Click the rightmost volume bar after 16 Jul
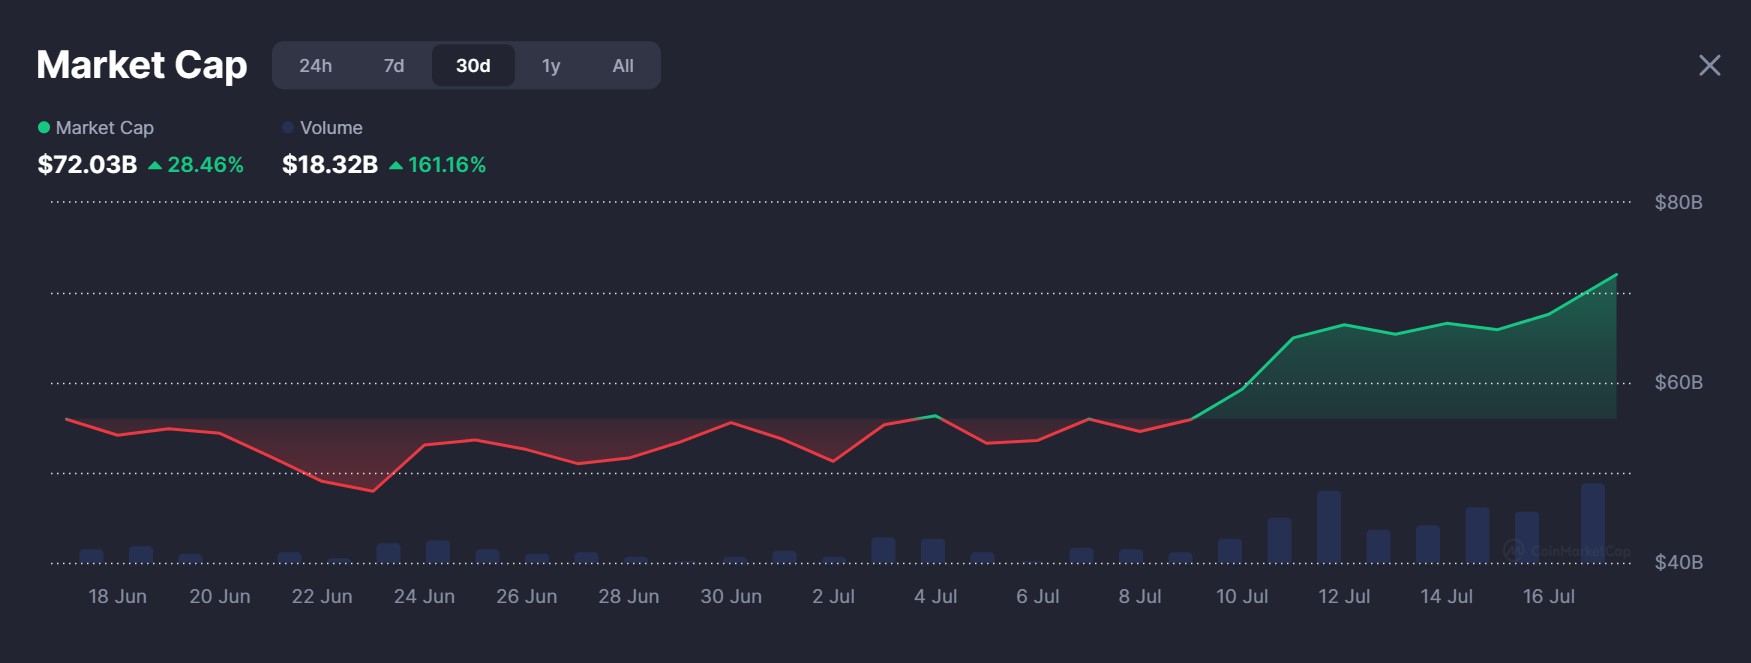1751x663 pixels. click(1592, 522)
